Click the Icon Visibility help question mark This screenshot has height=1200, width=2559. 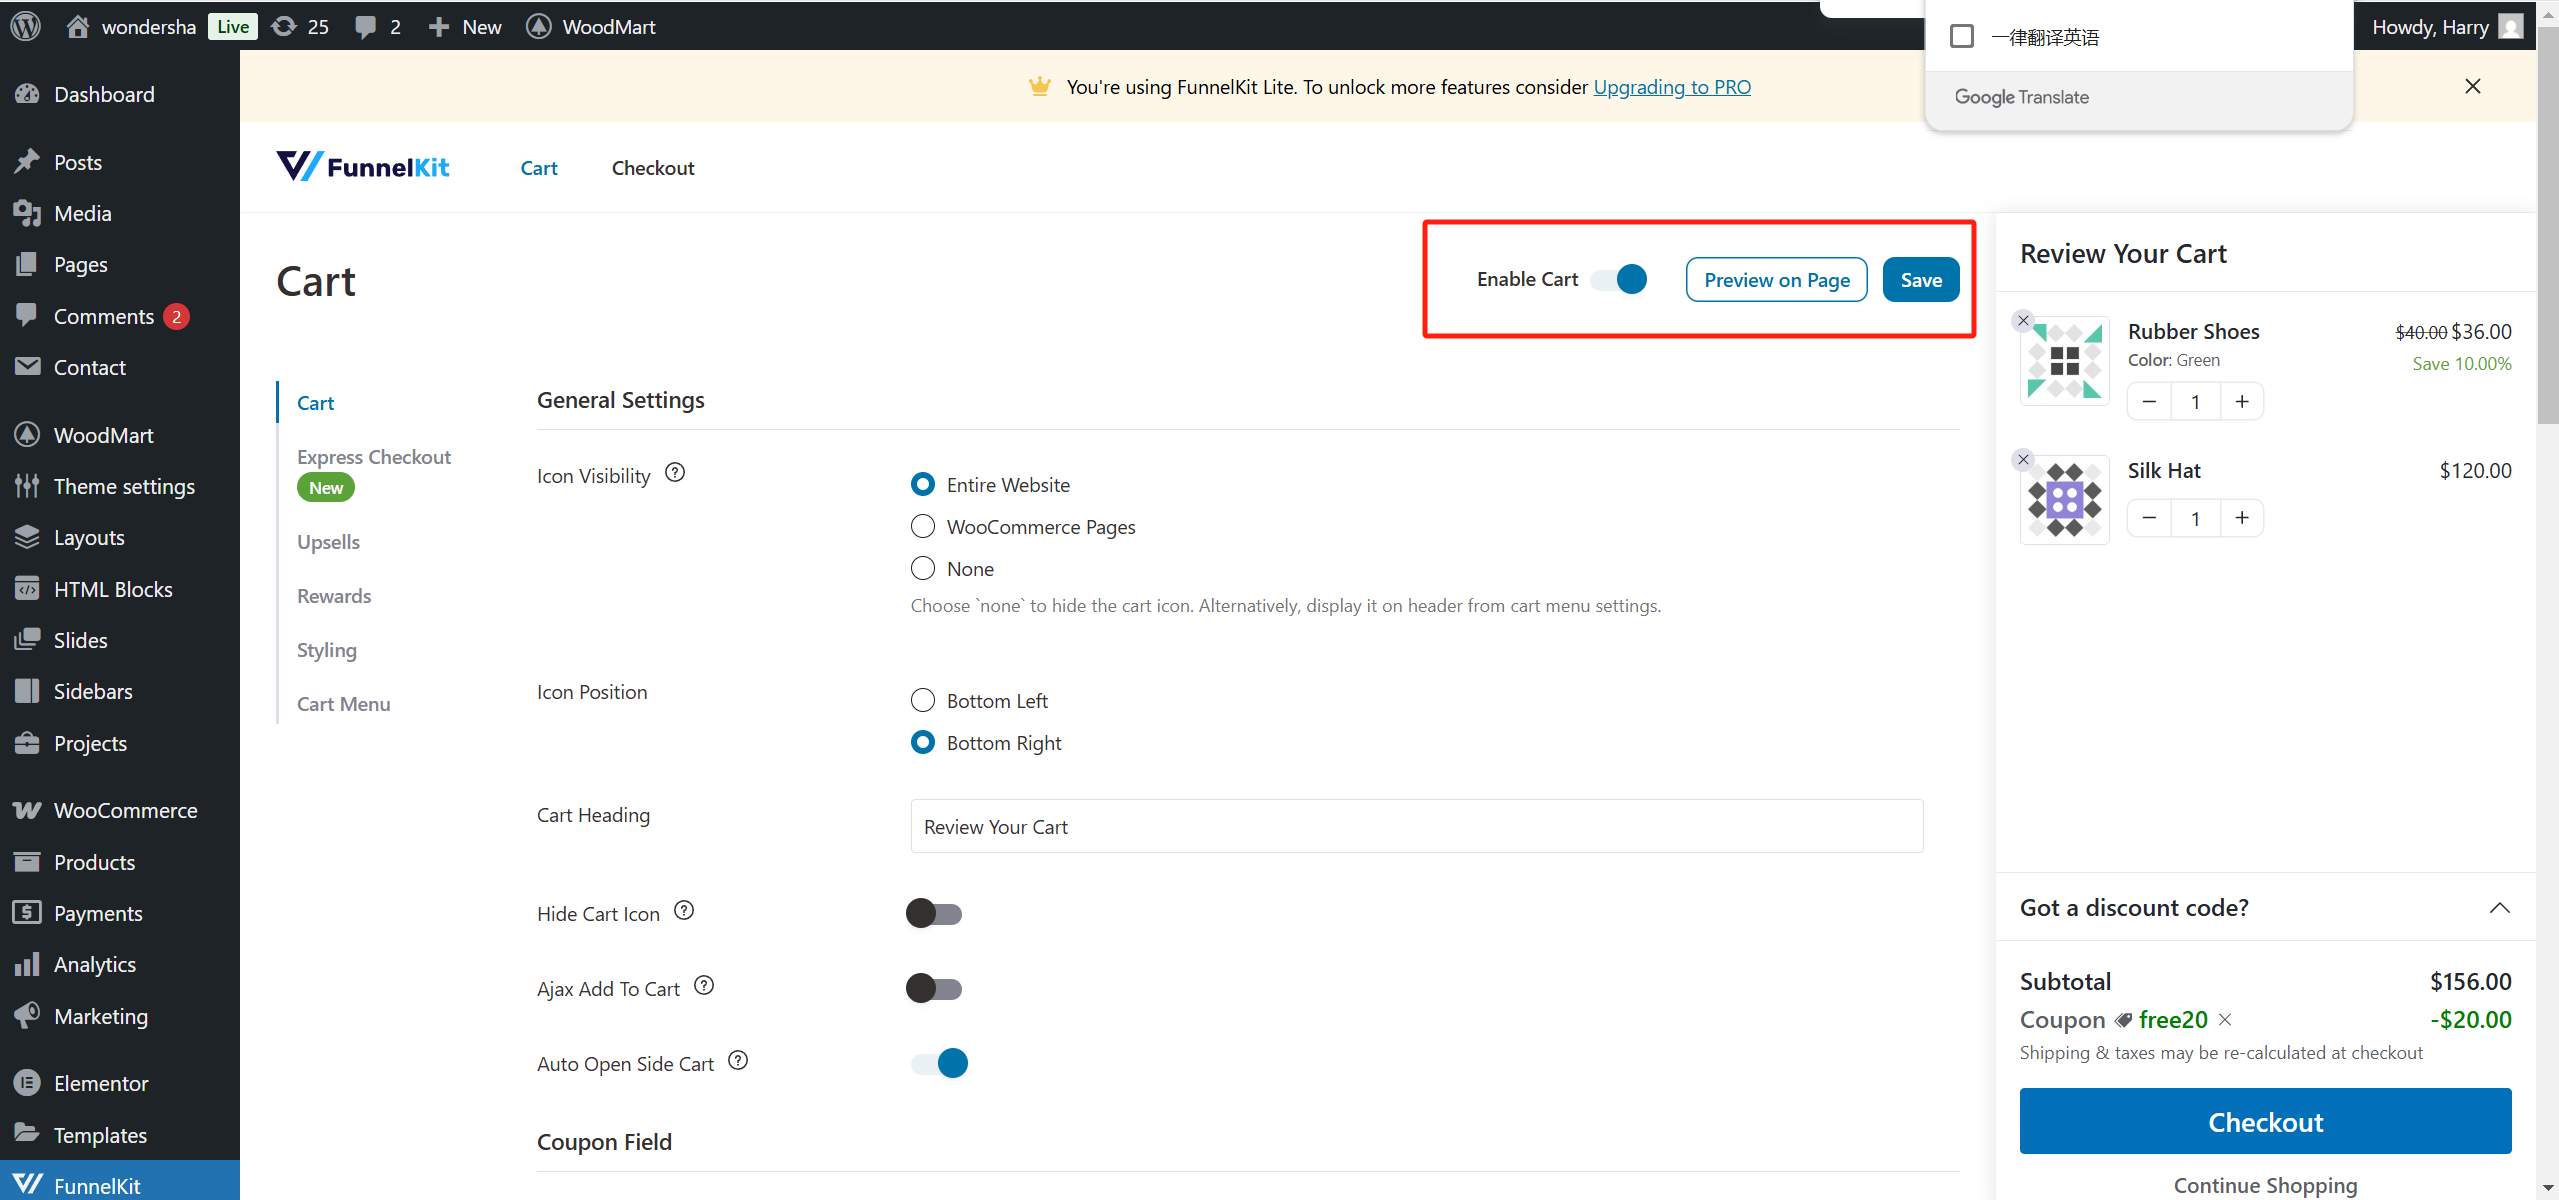click(675, 473)
